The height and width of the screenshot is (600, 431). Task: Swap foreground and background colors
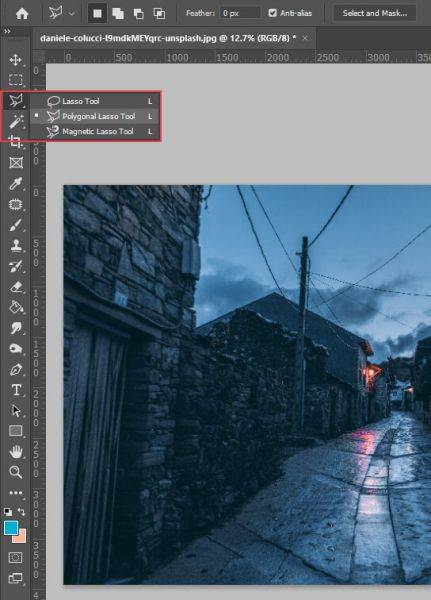[21, 512]
